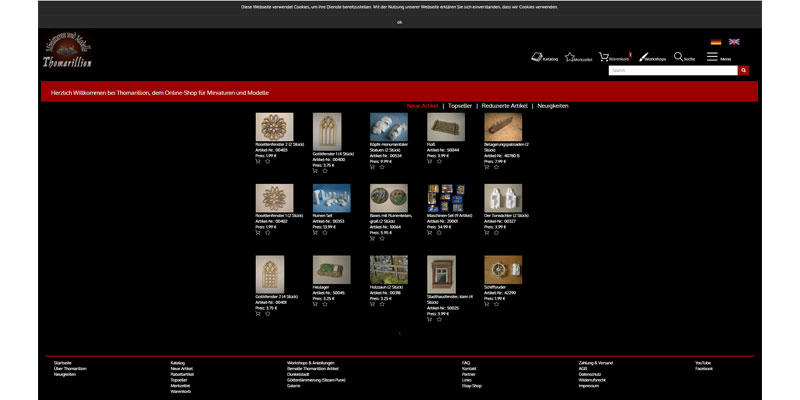Image resolution: width=800 pixels, height=400 pixels.
Task: Expand the Menü hamburger menu
Action: coord(713,57)
